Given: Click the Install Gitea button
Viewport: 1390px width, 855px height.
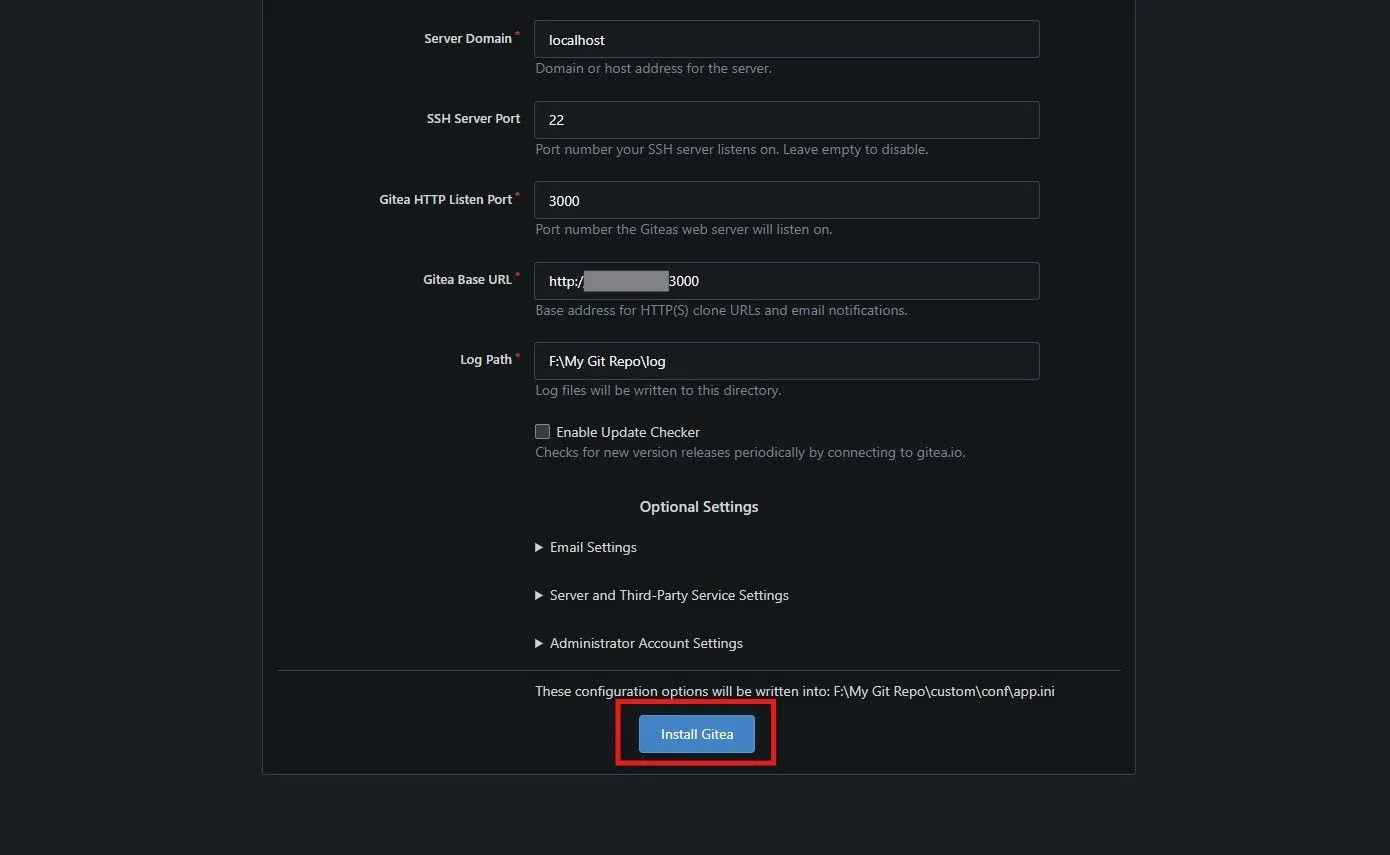Looking at the screenshot, I should pyautogui.click(x=697, y=734).
